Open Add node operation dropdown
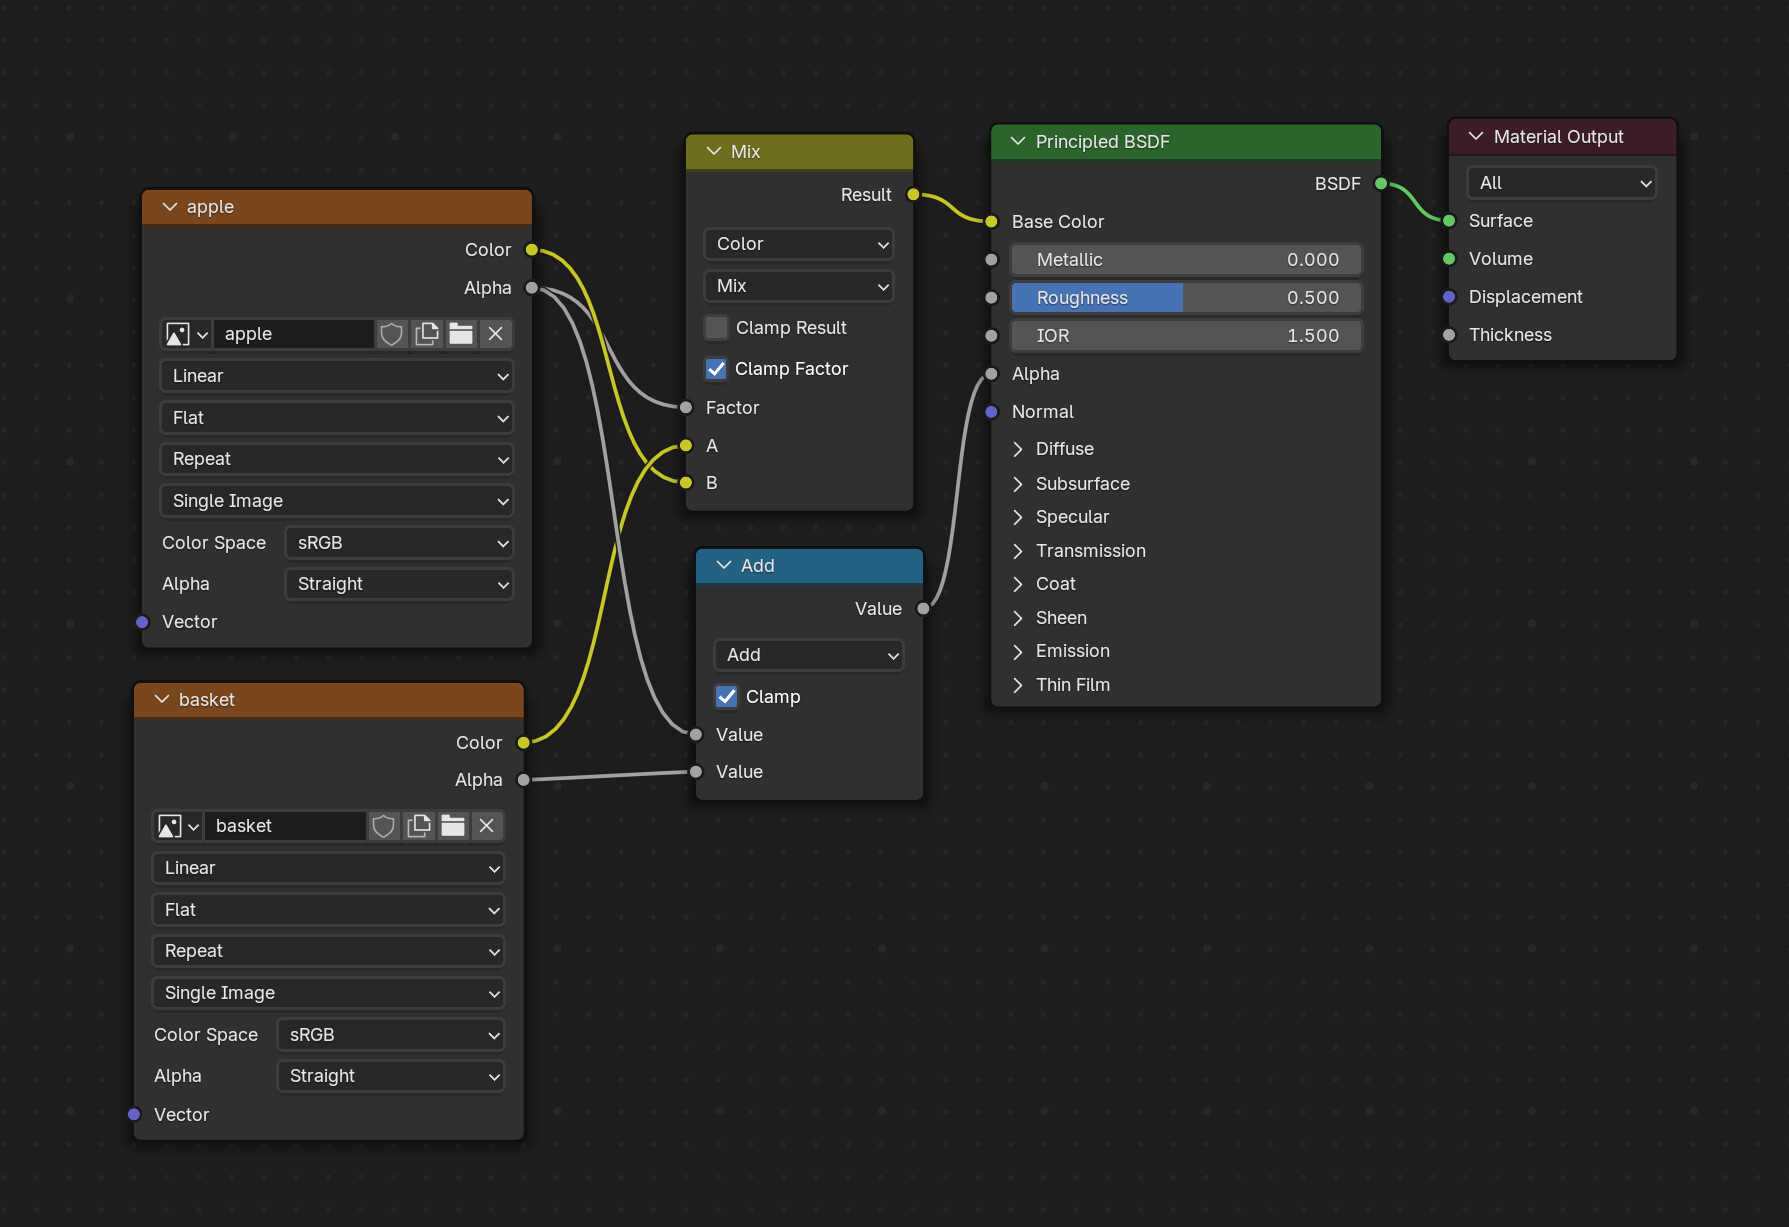The height and width of the screenshot is (1227, 1789). (x=809, y=655)
